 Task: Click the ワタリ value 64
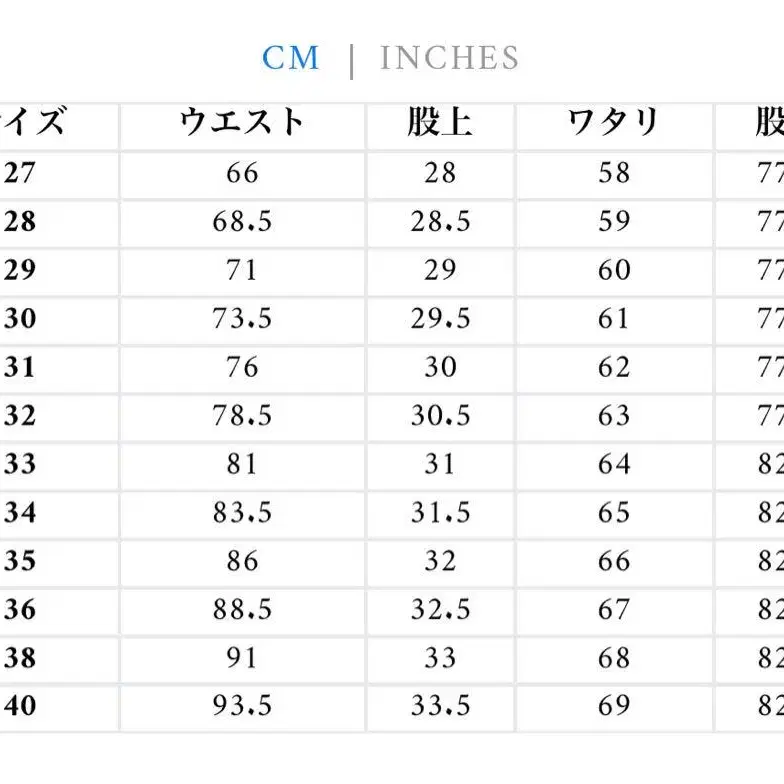[x=614, y=464]
